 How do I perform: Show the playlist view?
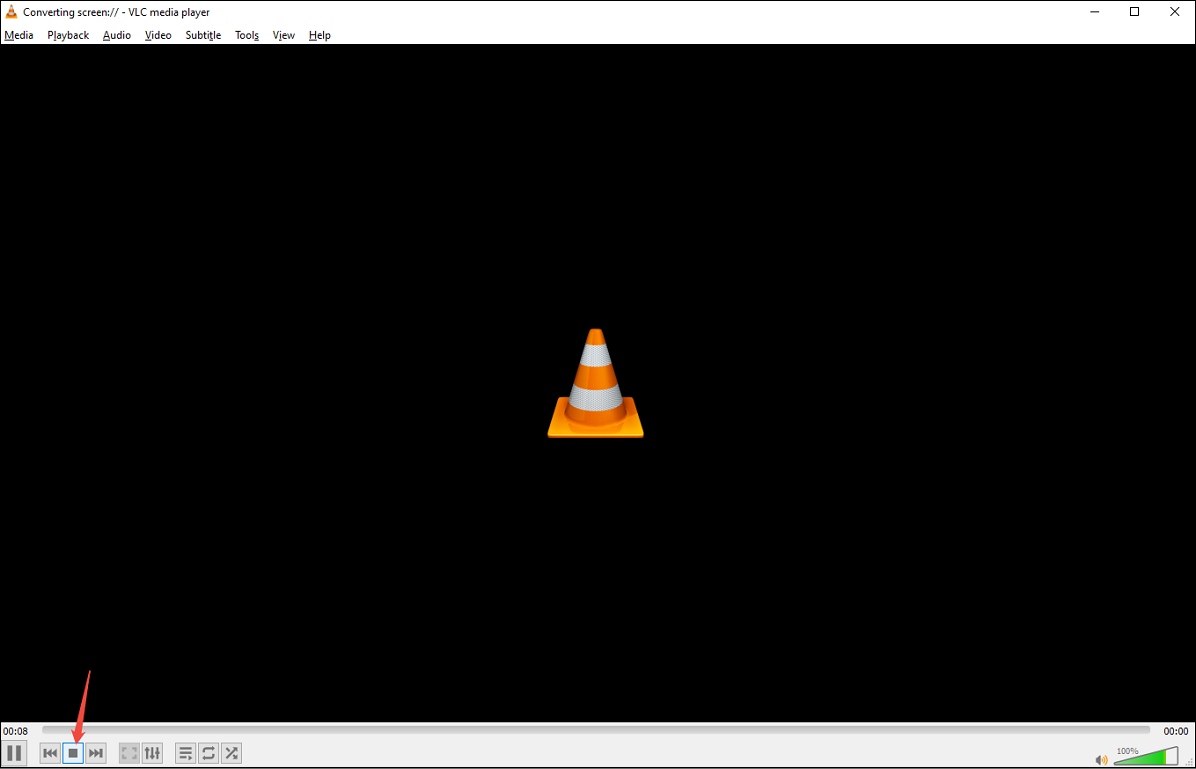pyautogui.click(x=185, y=753)
